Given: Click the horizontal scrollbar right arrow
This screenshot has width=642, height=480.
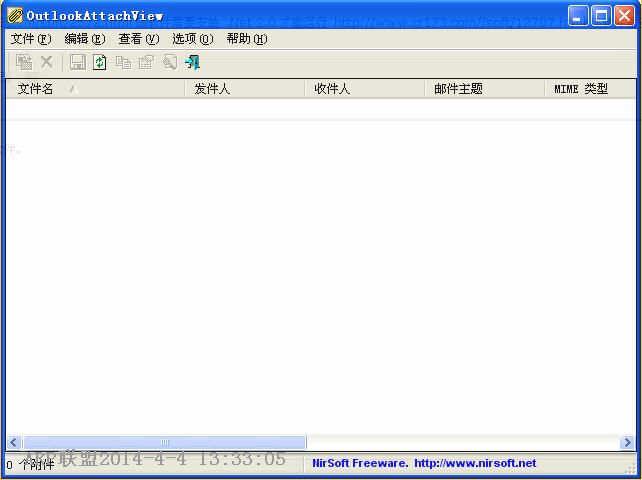Looking at the screenshot, I should coord(628,442).
